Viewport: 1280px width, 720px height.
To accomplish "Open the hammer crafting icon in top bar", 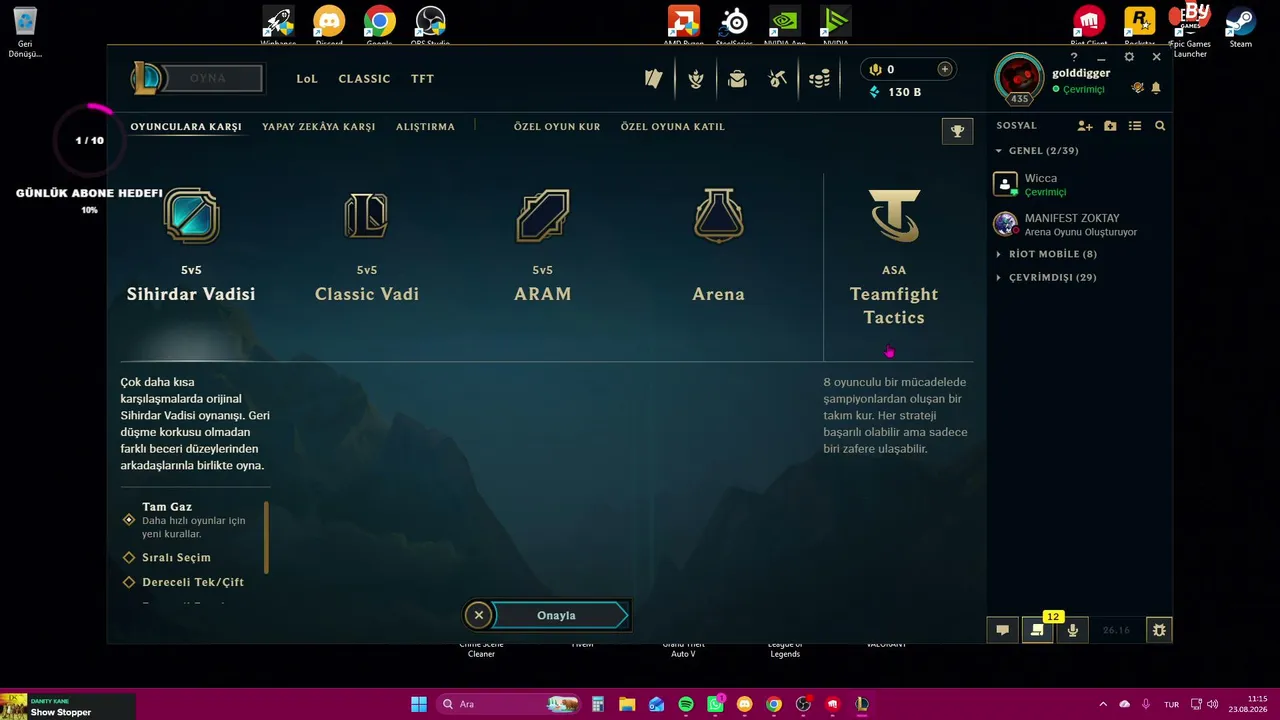I will [778, 79].
